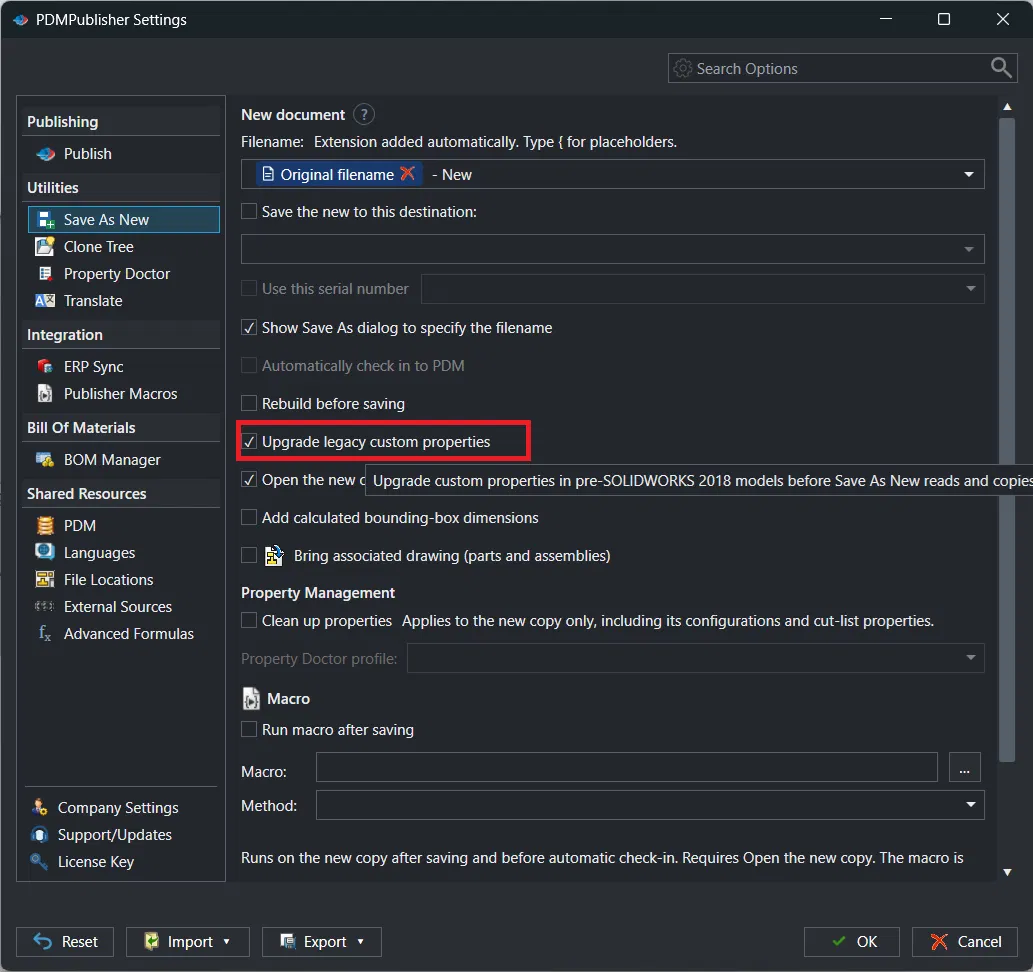Click the BOM Manager icon

45,459
